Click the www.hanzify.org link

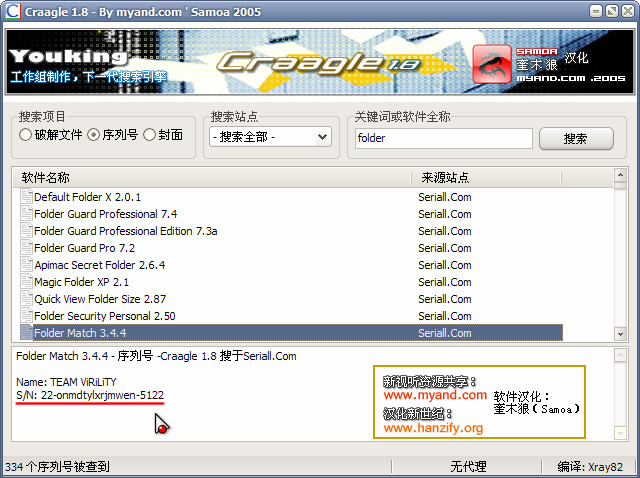433,427
